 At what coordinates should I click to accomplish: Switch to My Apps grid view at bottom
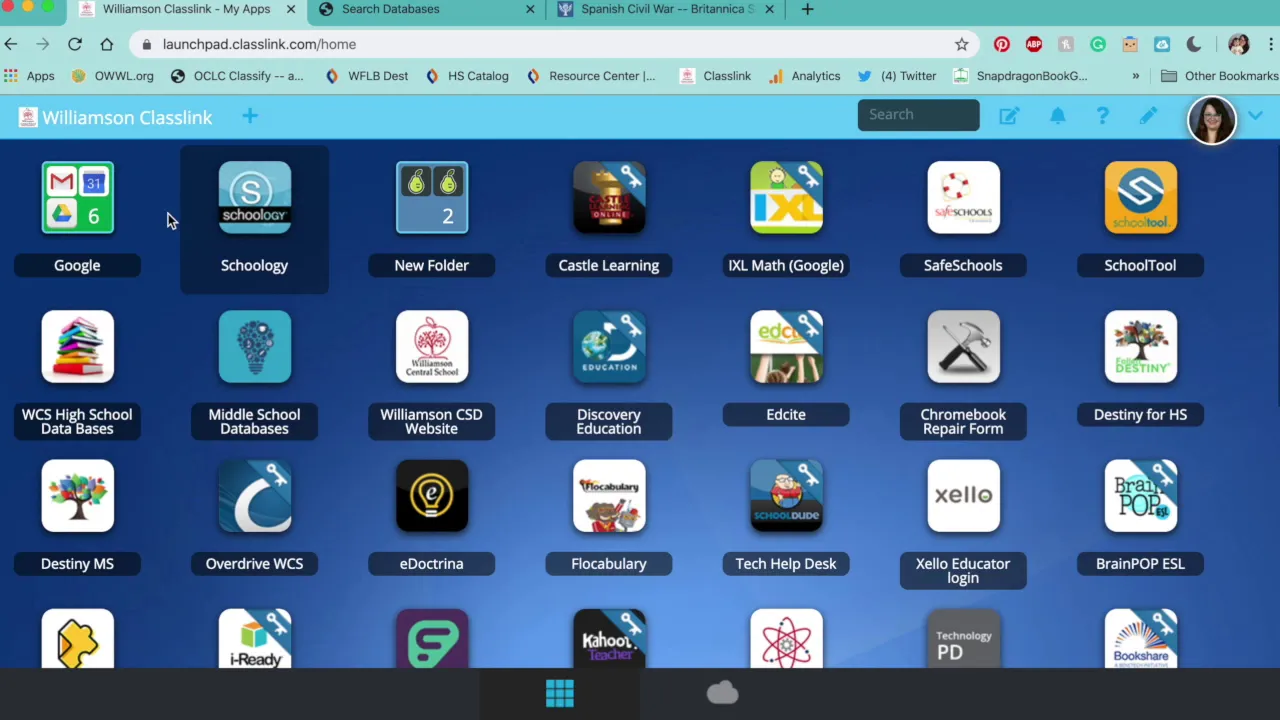coord(560,693)
